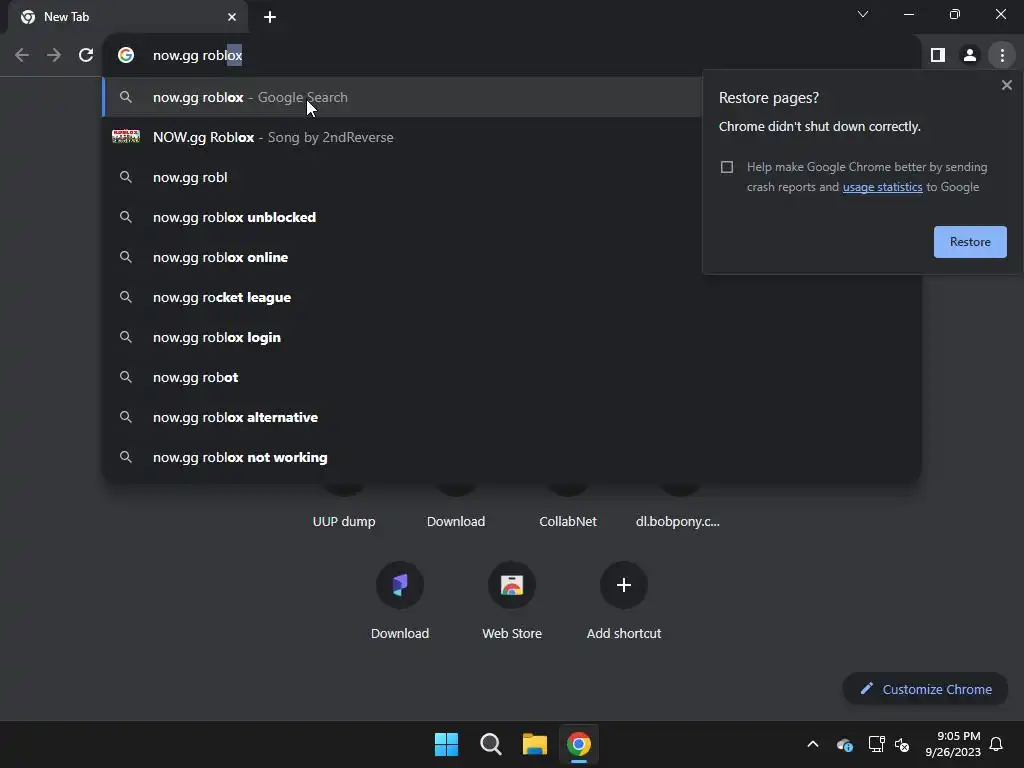Image resolution: width=1024 pixels, height=768 pixels.
Task: Choose 'now.gg roblox alternative' suggestion
Action: pyautogui.click(x=512, y=417)
